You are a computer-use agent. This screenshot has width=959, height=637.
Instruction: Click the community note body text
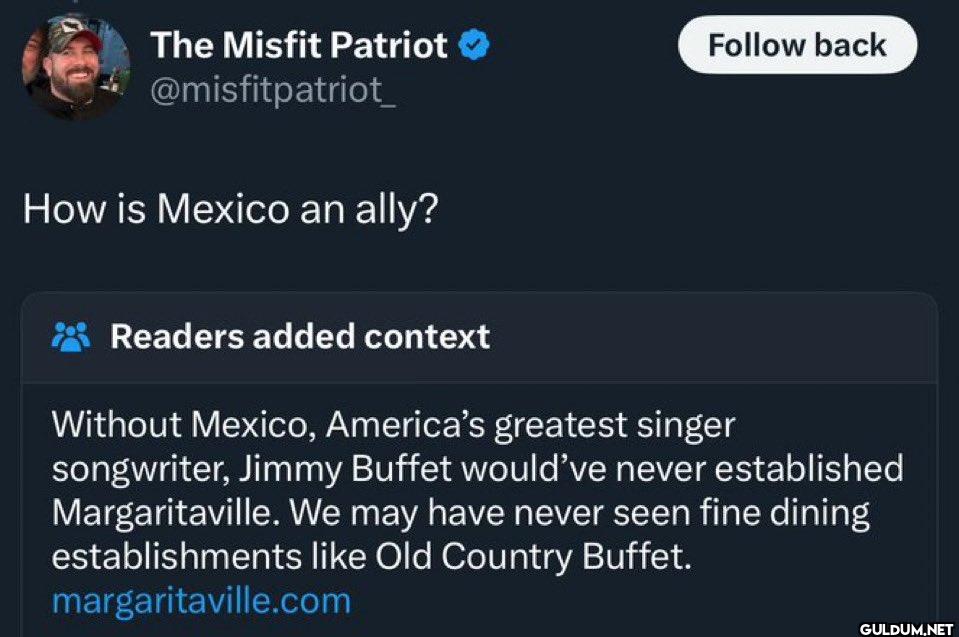(477, 491)
